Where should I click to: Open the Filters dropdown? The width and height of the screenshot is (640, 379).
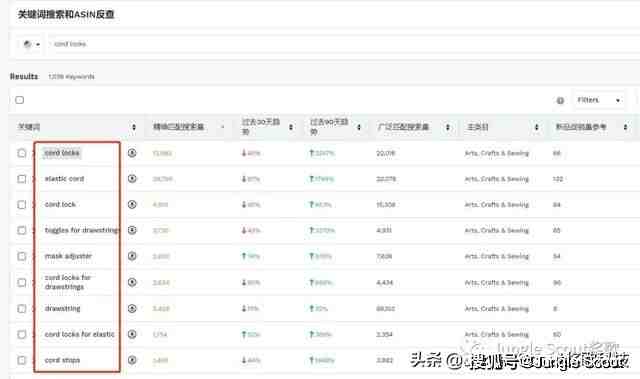tap(599, 100)
